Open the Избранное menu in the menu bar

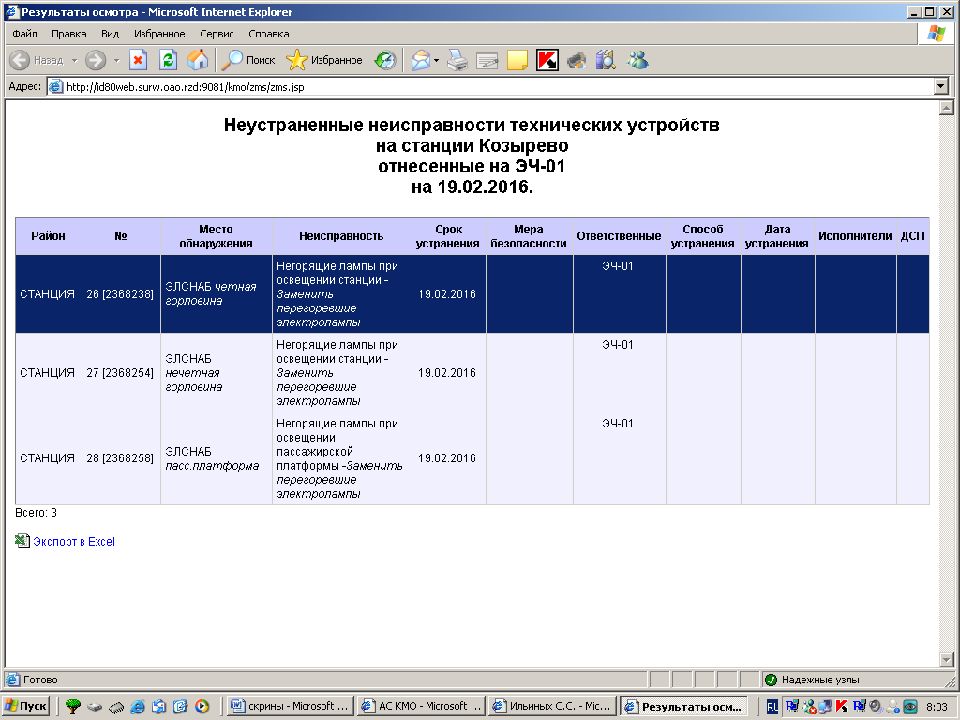(159, 34)
